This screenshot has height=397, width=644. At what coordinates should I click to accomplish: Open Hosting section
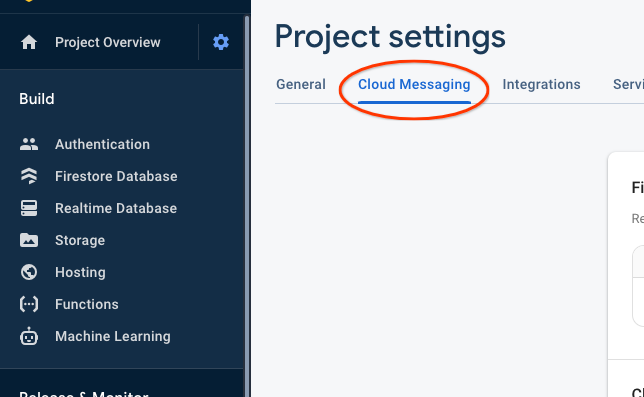click(x=80, y=272)
